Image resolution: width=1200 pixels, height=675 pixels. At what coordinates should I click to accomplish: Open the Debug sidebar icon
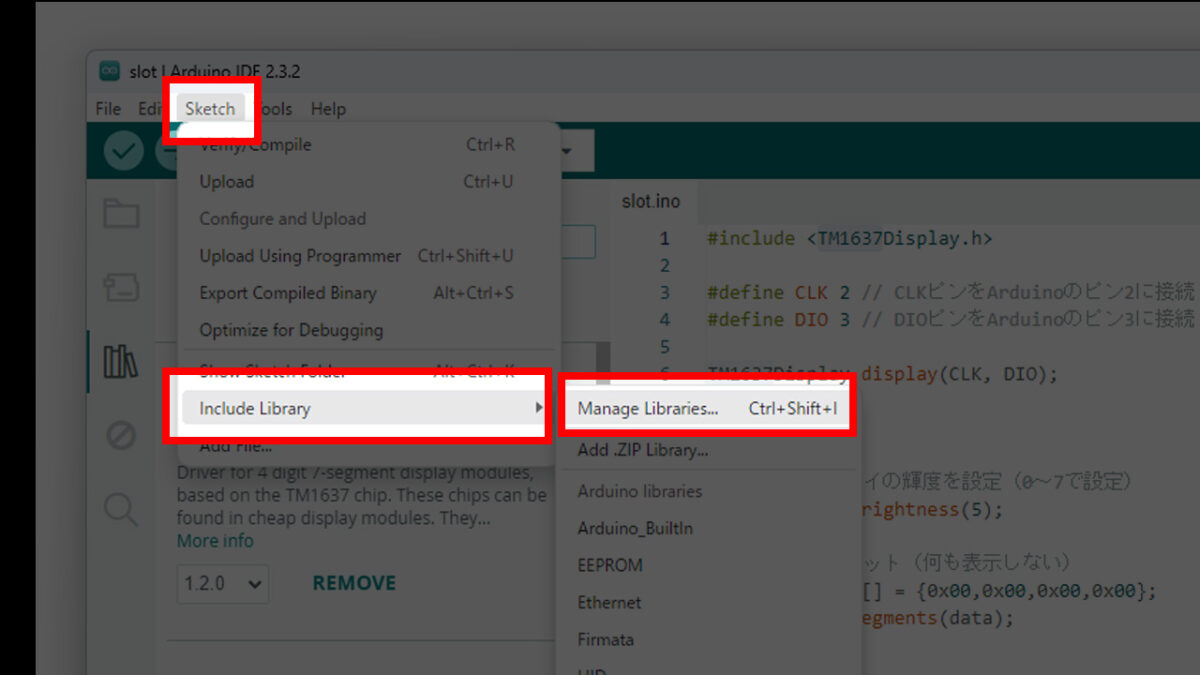(x=121, y=436)
